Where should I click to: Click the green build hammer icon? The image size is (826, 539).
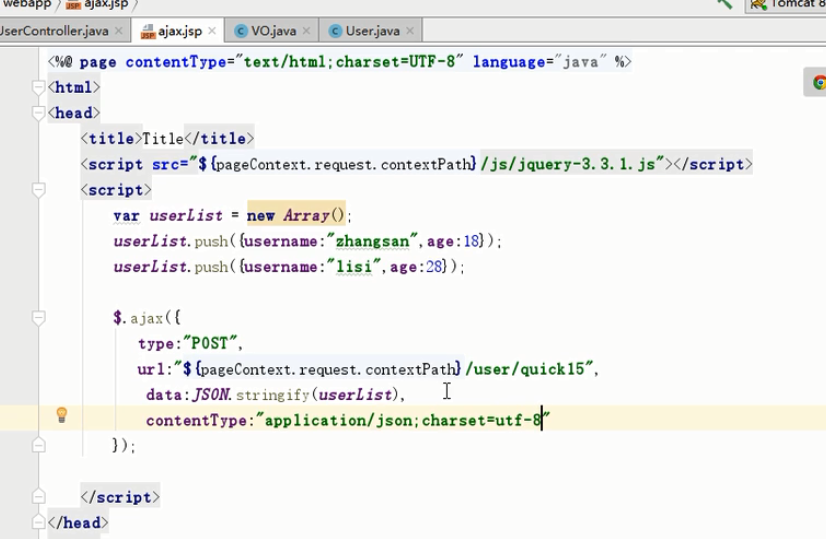pos(725,3)
